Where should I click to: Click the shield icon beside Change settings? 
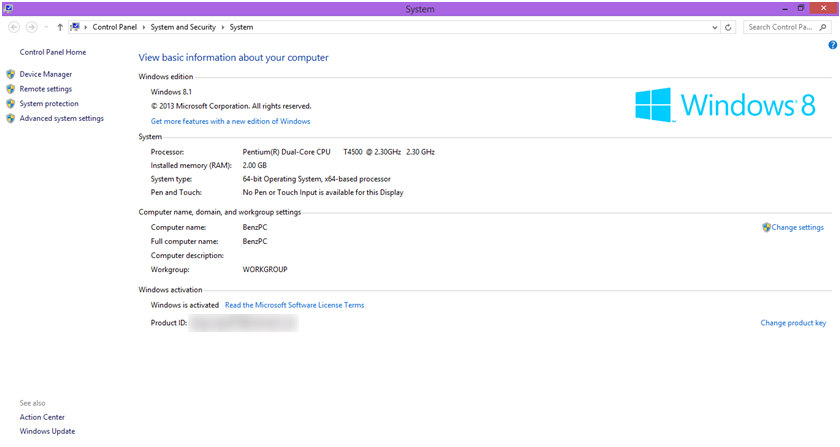766,227
